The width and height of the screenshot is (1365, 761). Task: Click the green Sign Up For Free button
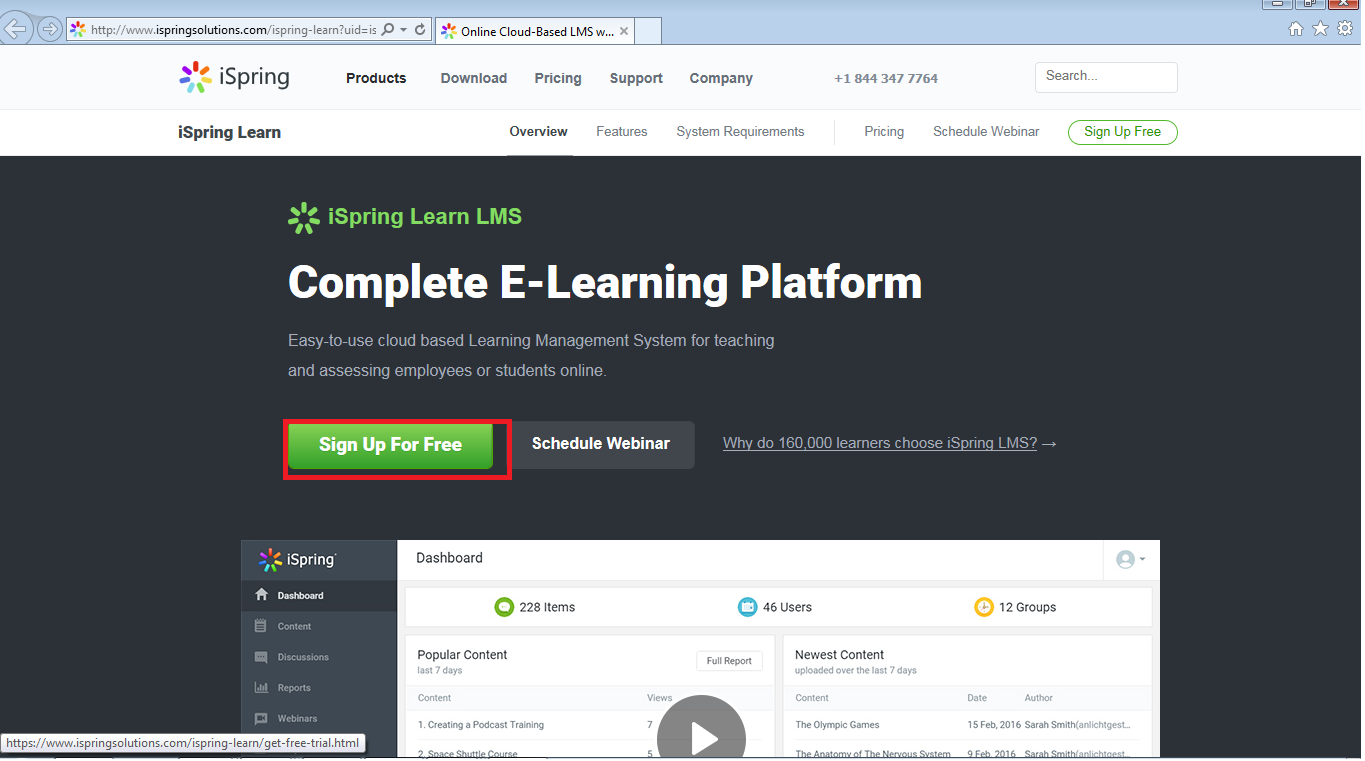[390, 445]
